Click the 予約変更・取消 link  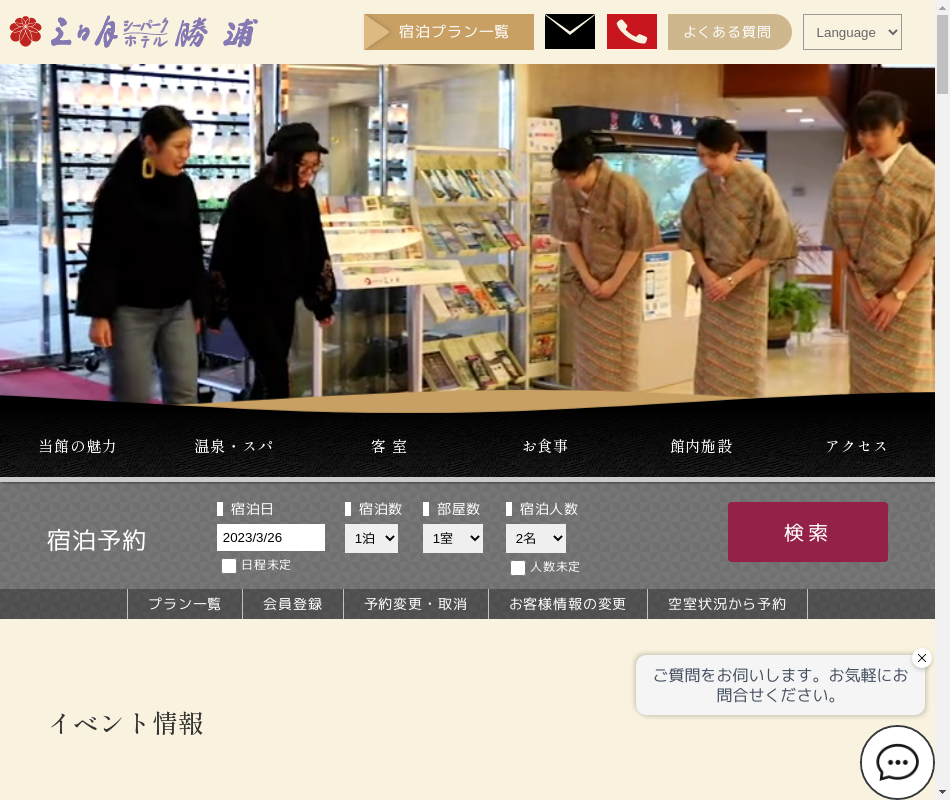(x=415, y=604)
